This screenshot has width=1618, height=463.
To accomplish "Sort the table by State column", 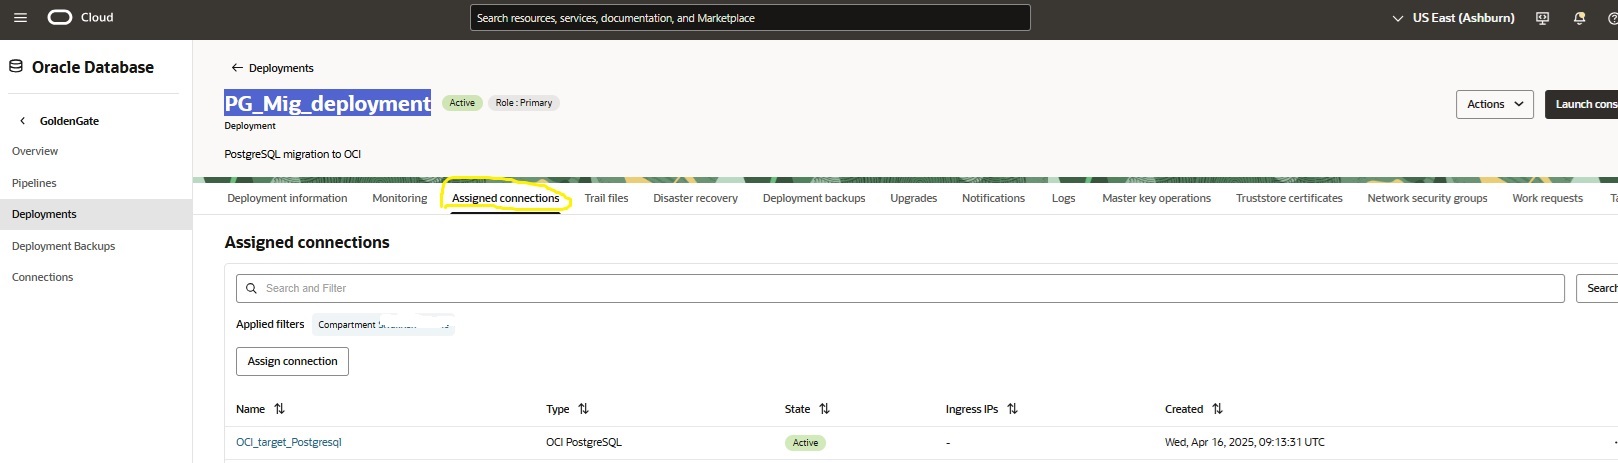I will click(824, 409).
